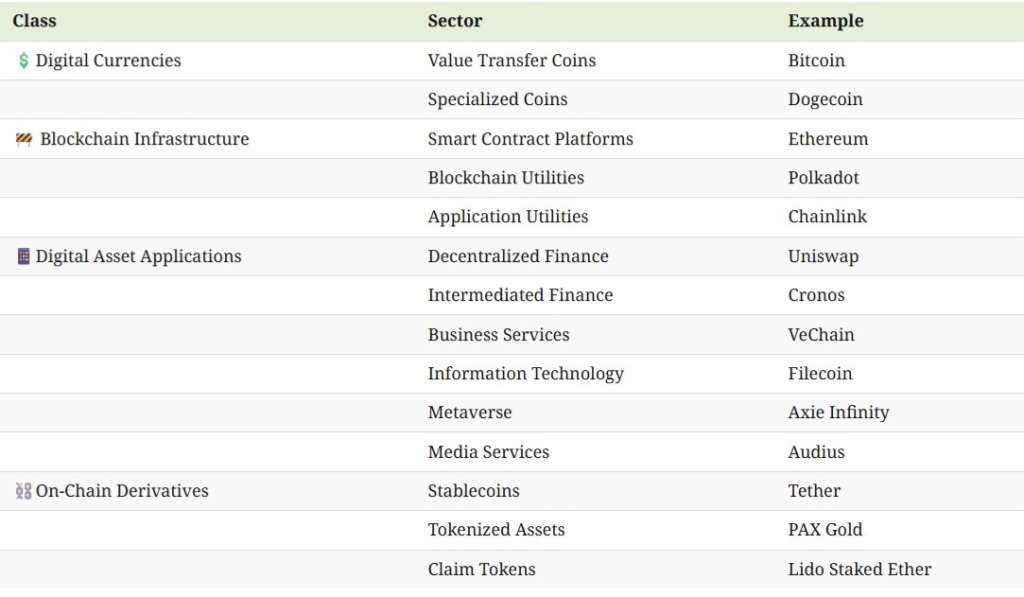
Task: Click the chain link icon beside On-Chain Derivatives
Action: click(24, 491)
